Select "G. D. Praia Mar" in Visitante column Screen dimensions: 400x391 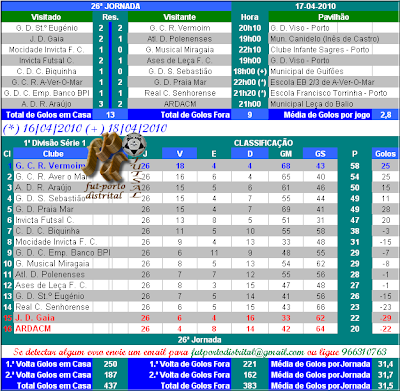pyautogui.click(x=180, y=82)
